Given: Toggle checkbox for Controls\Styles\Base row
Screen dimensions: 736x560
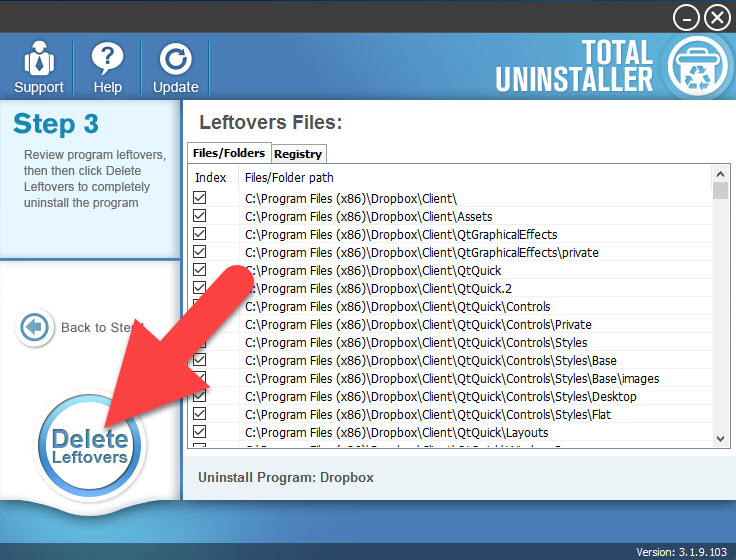Looking at the screenshot, I should [x=199, y=360].
